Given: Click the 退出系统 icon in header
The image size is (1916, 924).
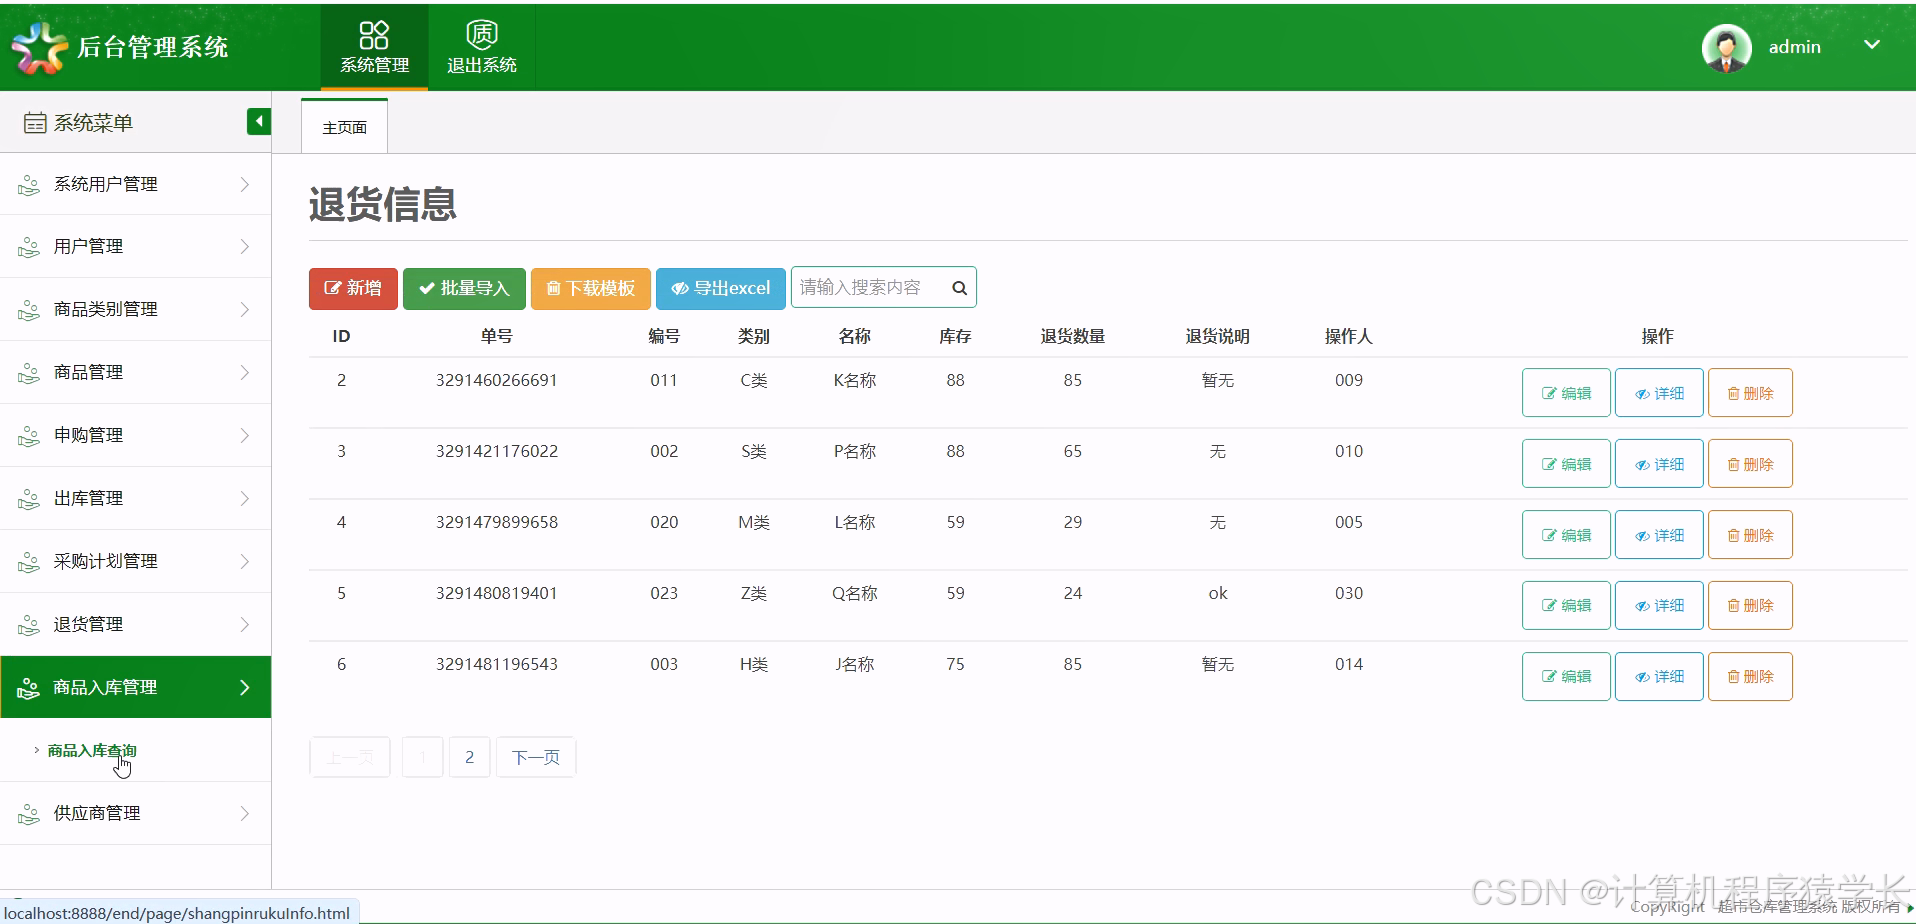Looking at the screenshot, I should 482,35.
